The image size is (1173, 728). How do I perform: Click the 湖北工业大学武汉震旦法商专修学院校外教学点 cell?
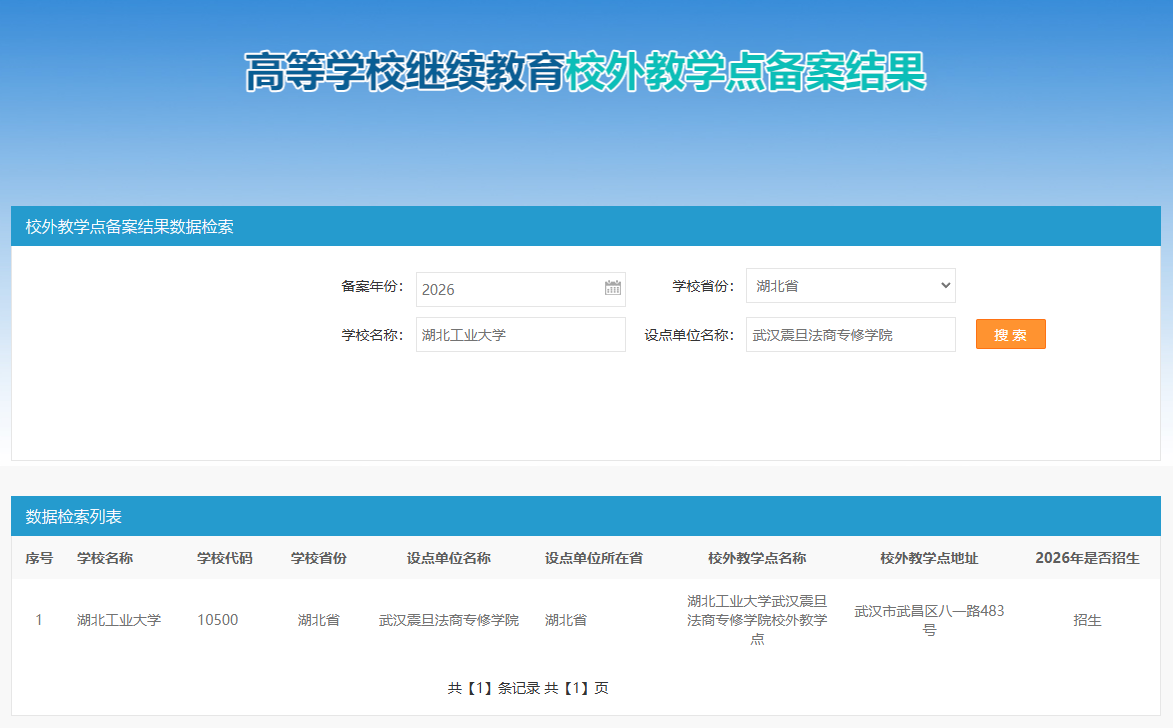click(x=757, y=620)
